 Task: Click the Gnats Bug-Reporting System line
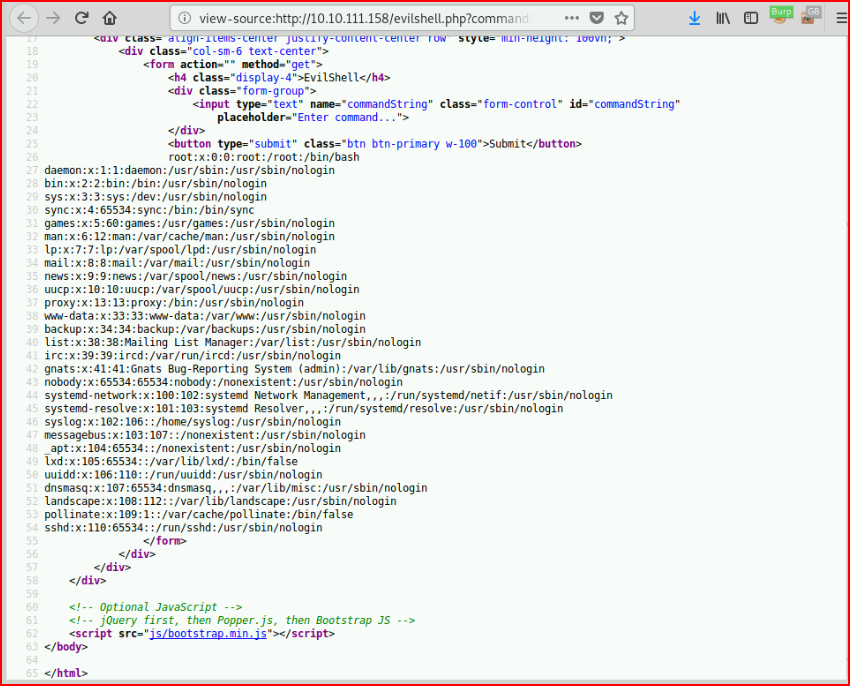pos(294,369)
